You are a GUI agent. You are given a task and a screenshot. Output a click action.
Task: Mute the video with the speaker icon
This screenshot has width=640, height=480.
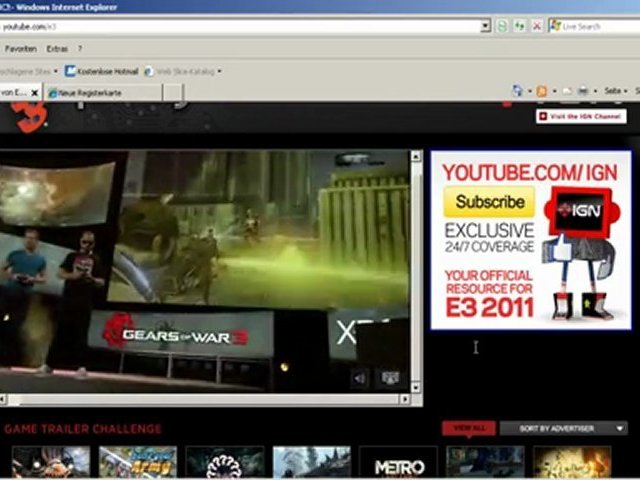(x=360, y=378)
